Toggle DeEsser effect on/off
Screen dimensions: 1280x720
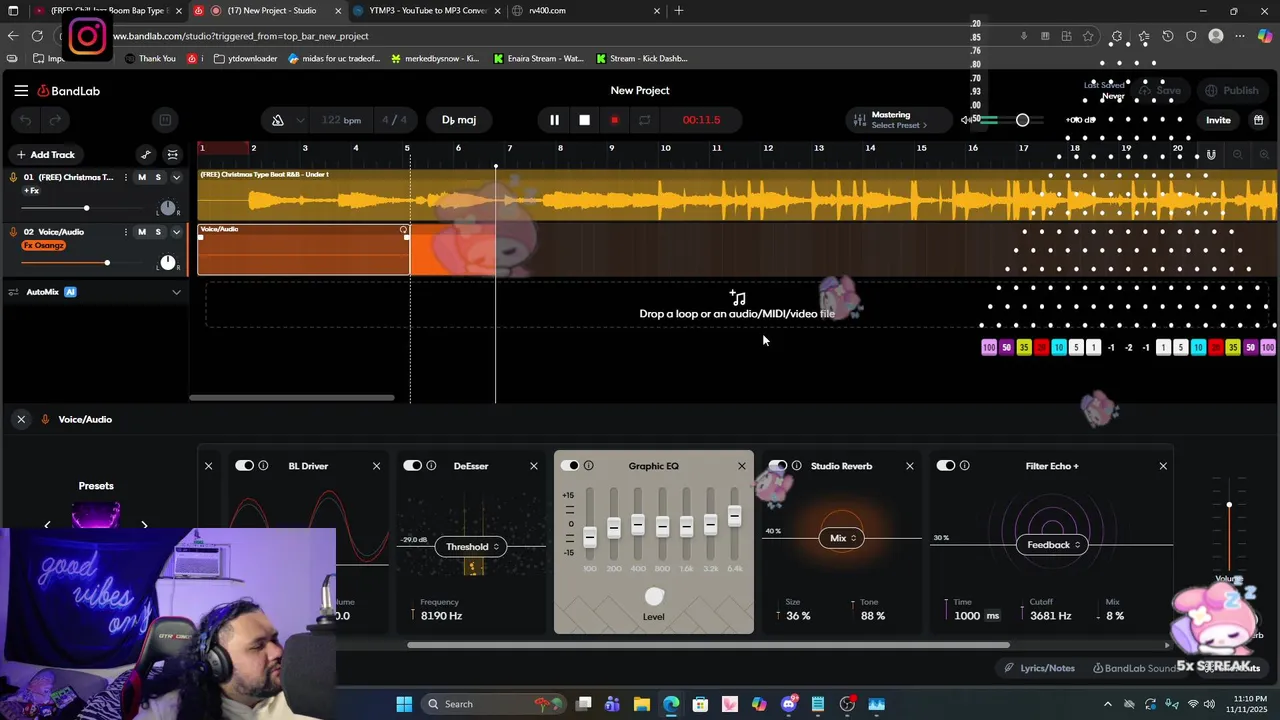point(412,466)
